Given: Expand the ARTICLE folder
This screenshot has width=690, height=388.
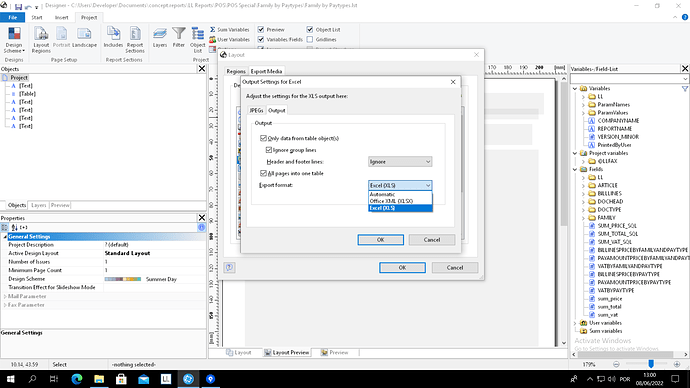Looking at the screenshot, I should pos(584,186).
